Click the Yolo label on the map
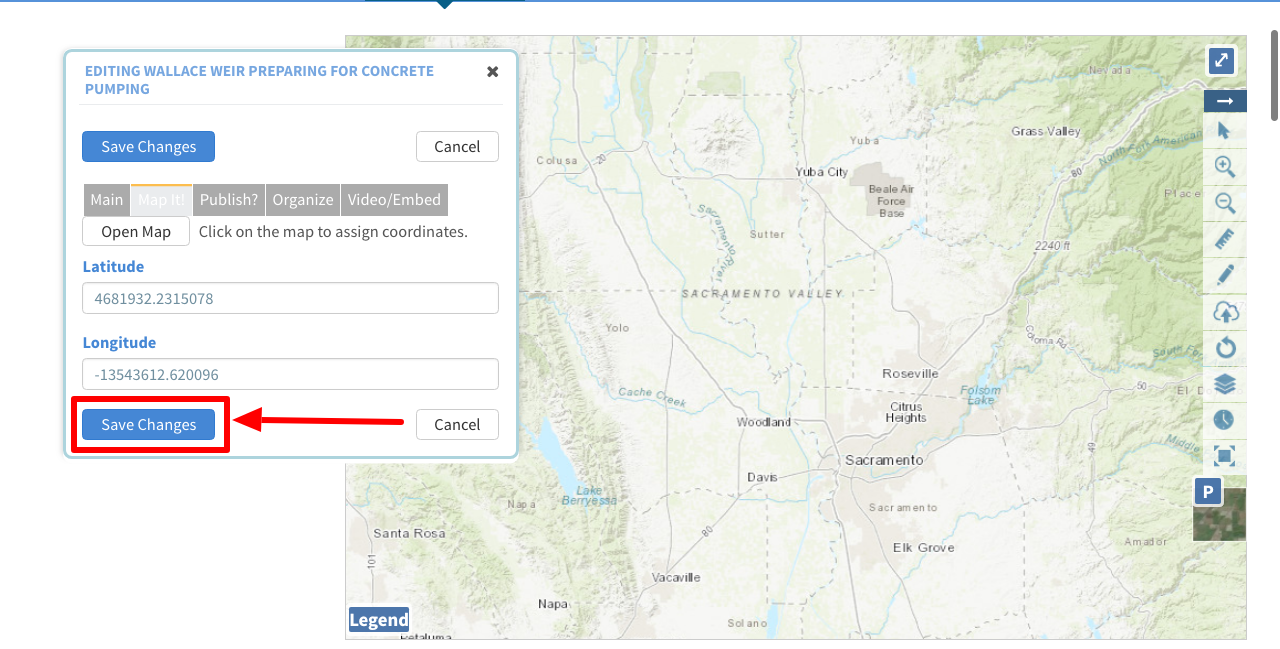Image resolution: width=1280 pixels, height=649 pixels. [x=617, y=328]
